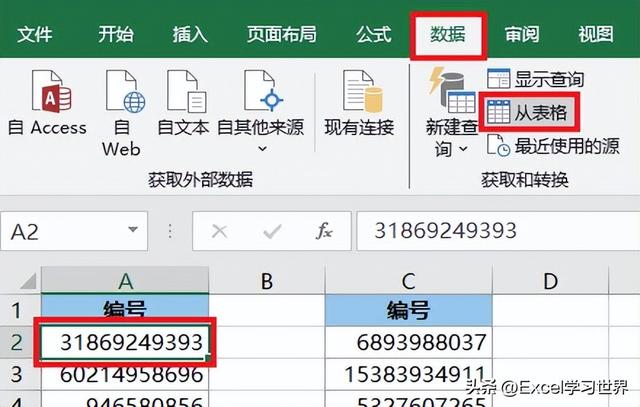Viewport: 640px width, 407px height.
Task: Switch to the 页面布局 tab
Action: [x=282, y=34]
